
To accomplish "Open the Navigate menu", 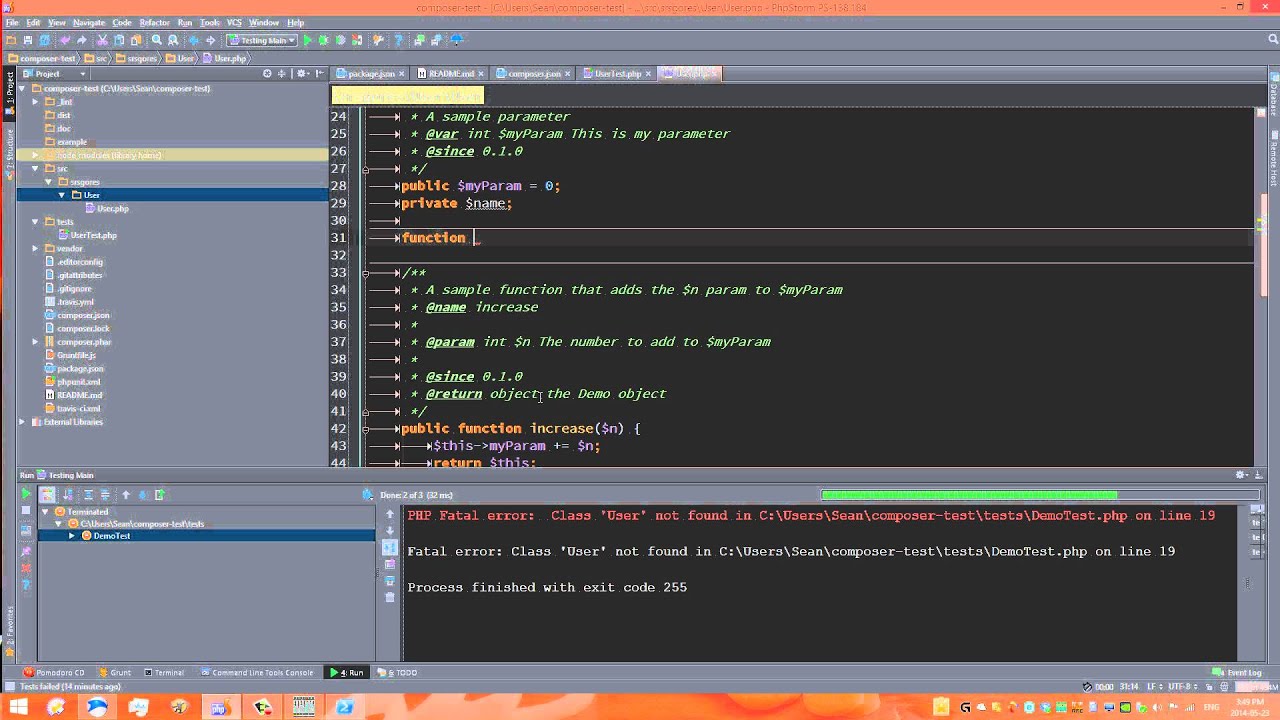I will tap(89, 22).
